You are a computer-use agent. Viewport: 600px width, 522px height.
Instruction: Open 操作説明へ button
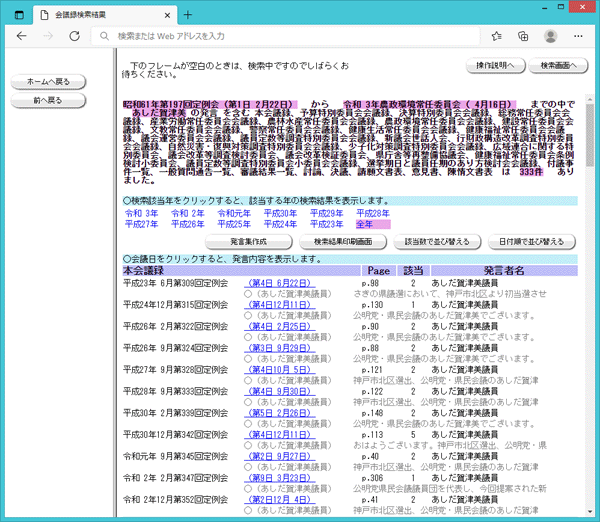point(495,66)
